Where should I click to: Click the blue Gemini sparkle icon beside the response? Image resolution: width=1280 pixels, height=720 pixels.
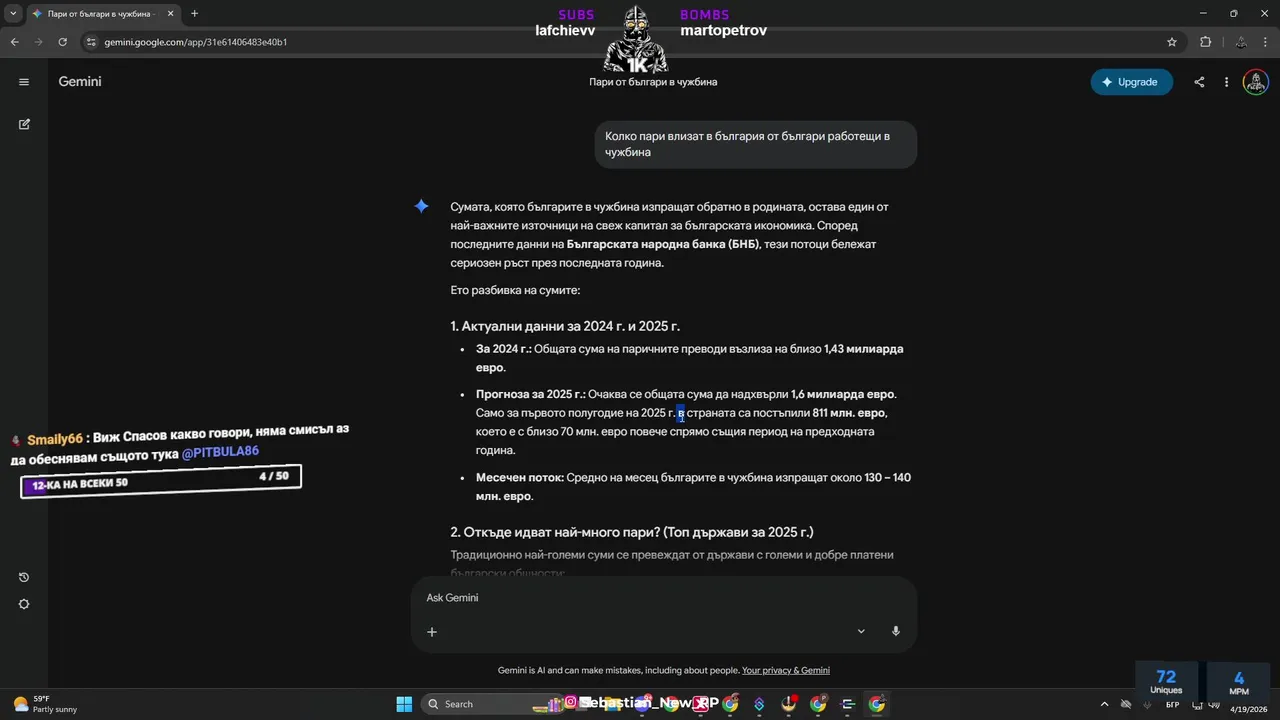(422, 206)
